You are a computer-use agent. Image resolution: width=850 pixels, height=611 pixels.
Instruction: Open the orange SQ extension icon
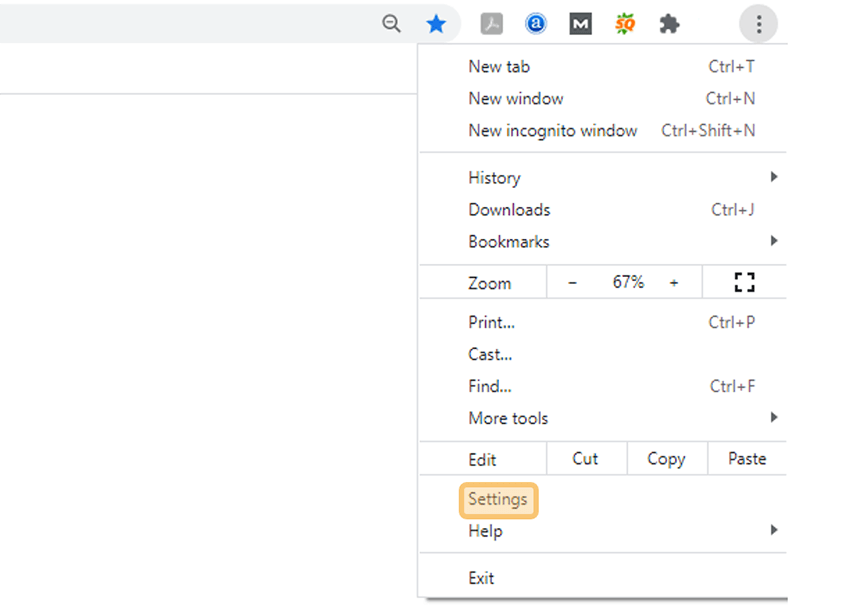pyautogui.click(x=624, y=24)
